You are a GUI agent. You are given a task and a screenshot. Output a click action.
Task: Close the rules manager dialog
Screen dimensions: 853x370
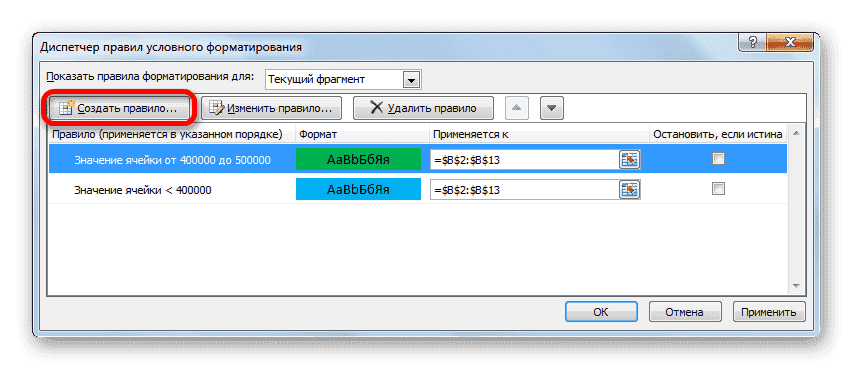click(x=790, y=42)
